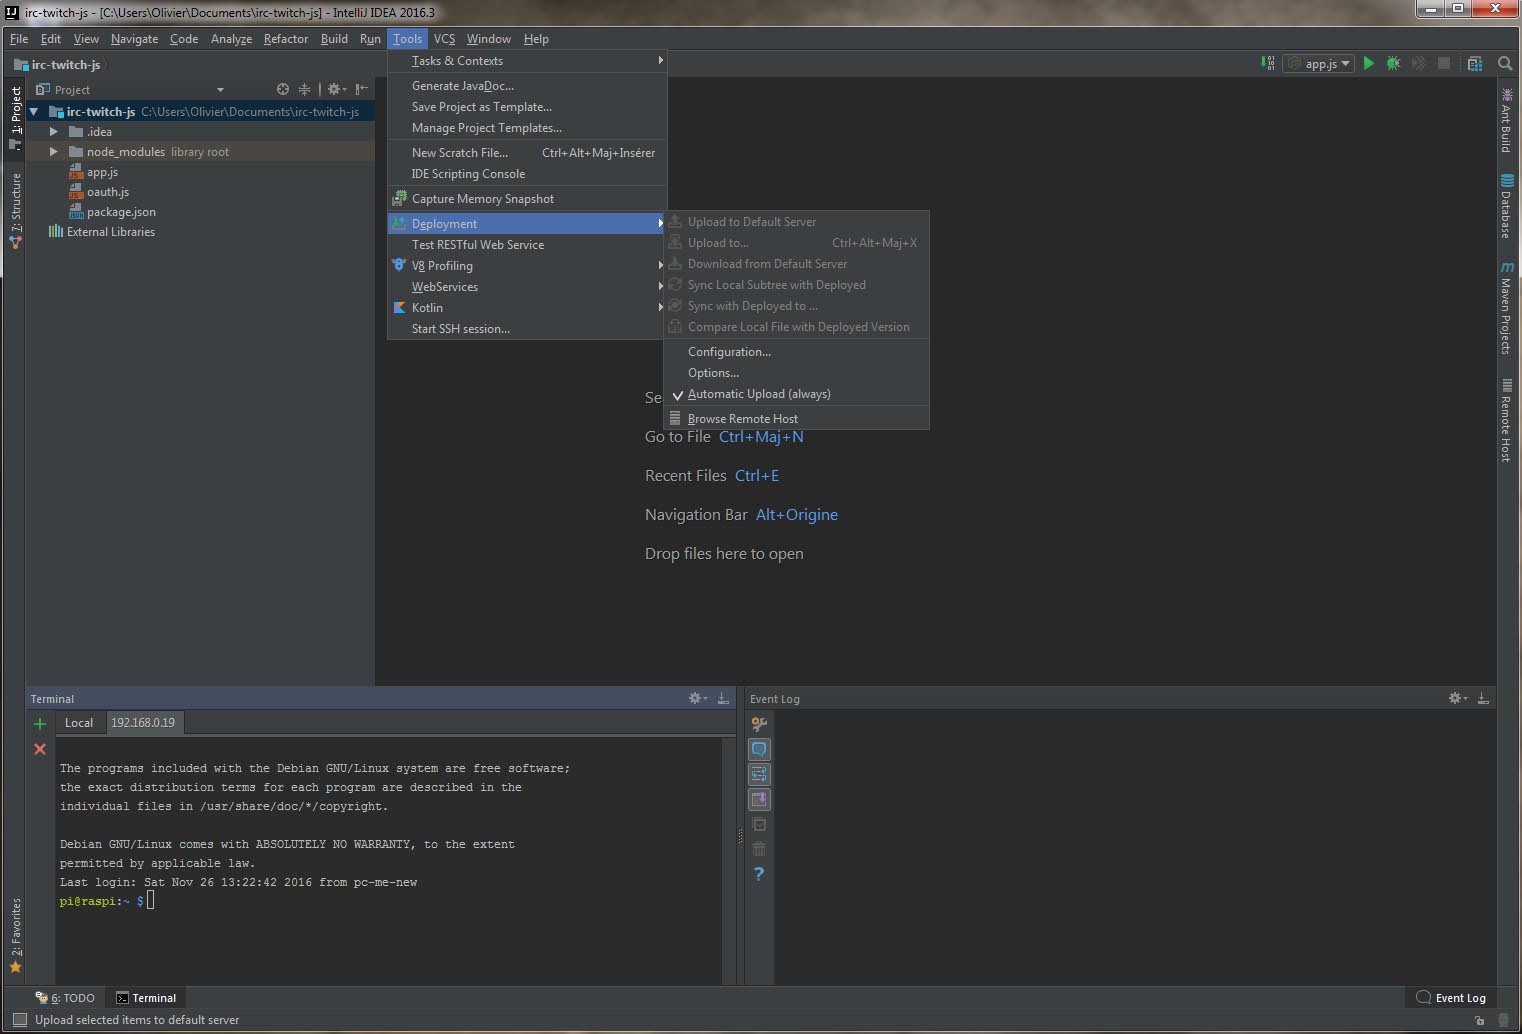The image size is (1522, 1034).
Task: Hide the Event Log panel via the arrow icon
Action: coord(1483,698)
